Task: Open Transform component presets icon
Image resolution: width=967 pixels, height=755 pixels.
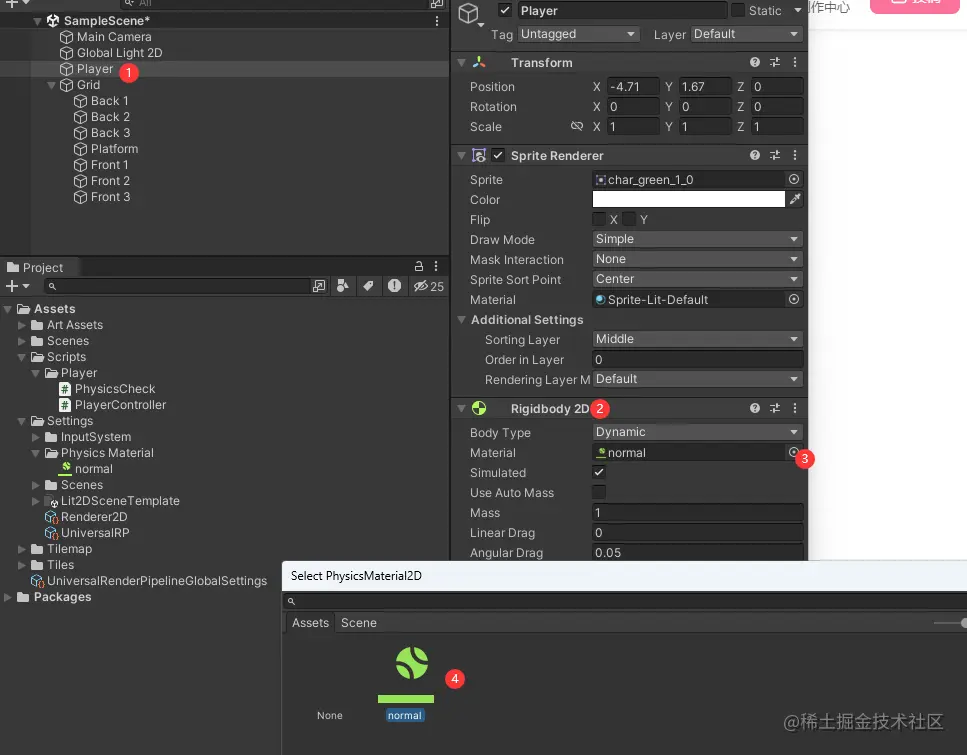Action: click(775, 62)
